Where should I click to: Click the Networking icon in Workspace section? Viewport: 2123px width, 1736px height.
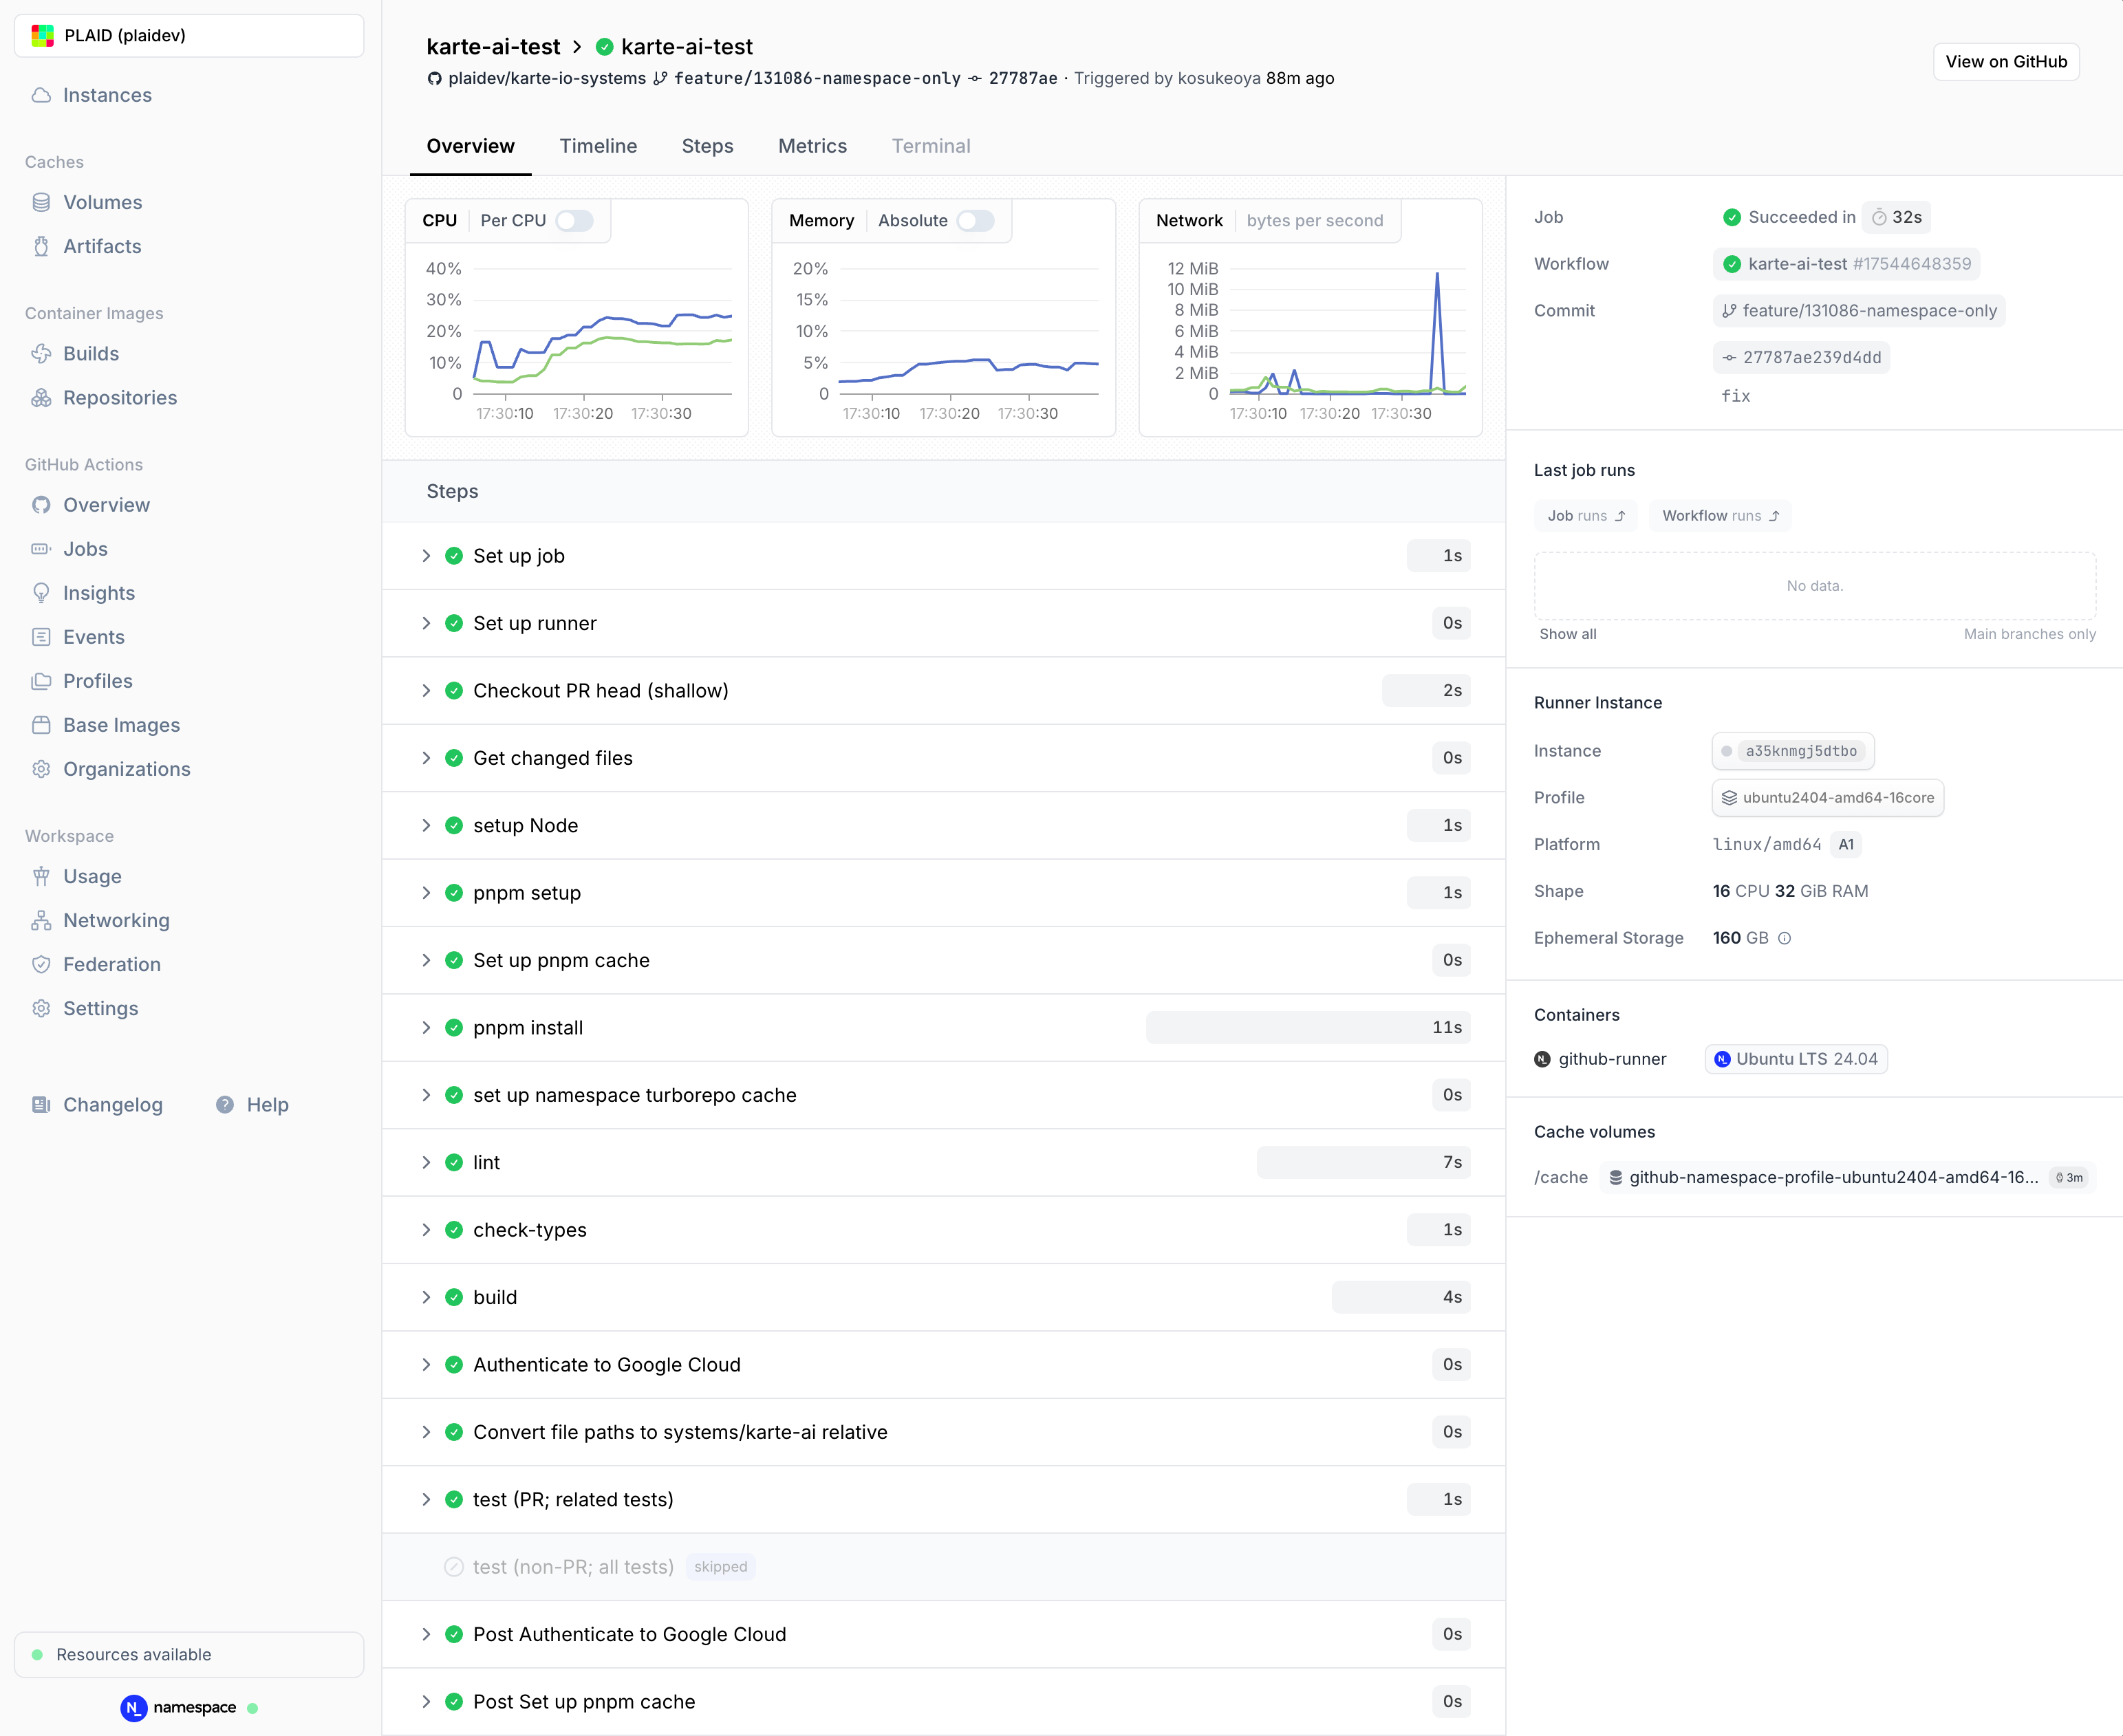tap(41, 920)
